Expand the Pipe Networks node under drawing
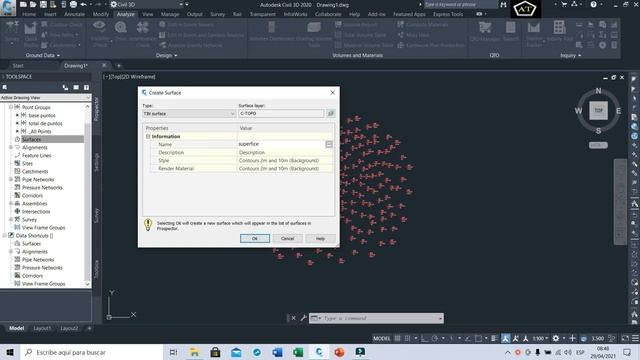The height and width of the screenshot is (360, 640). [11, 179]
